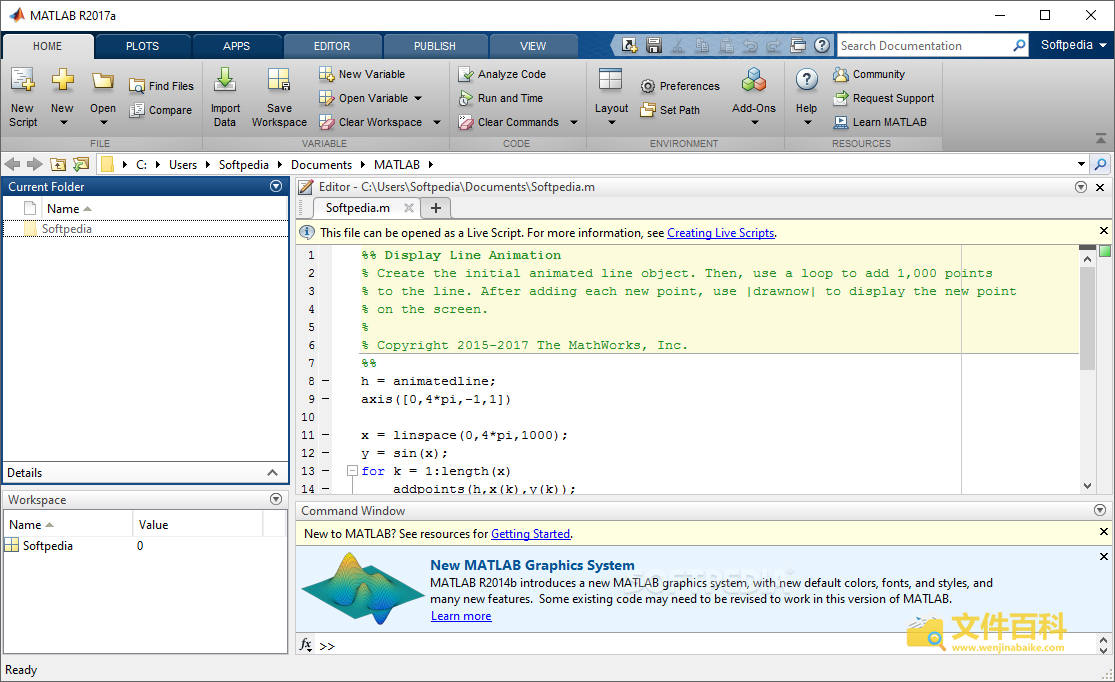
Task: Go back in folder history
Action: (x=12, y=164)
